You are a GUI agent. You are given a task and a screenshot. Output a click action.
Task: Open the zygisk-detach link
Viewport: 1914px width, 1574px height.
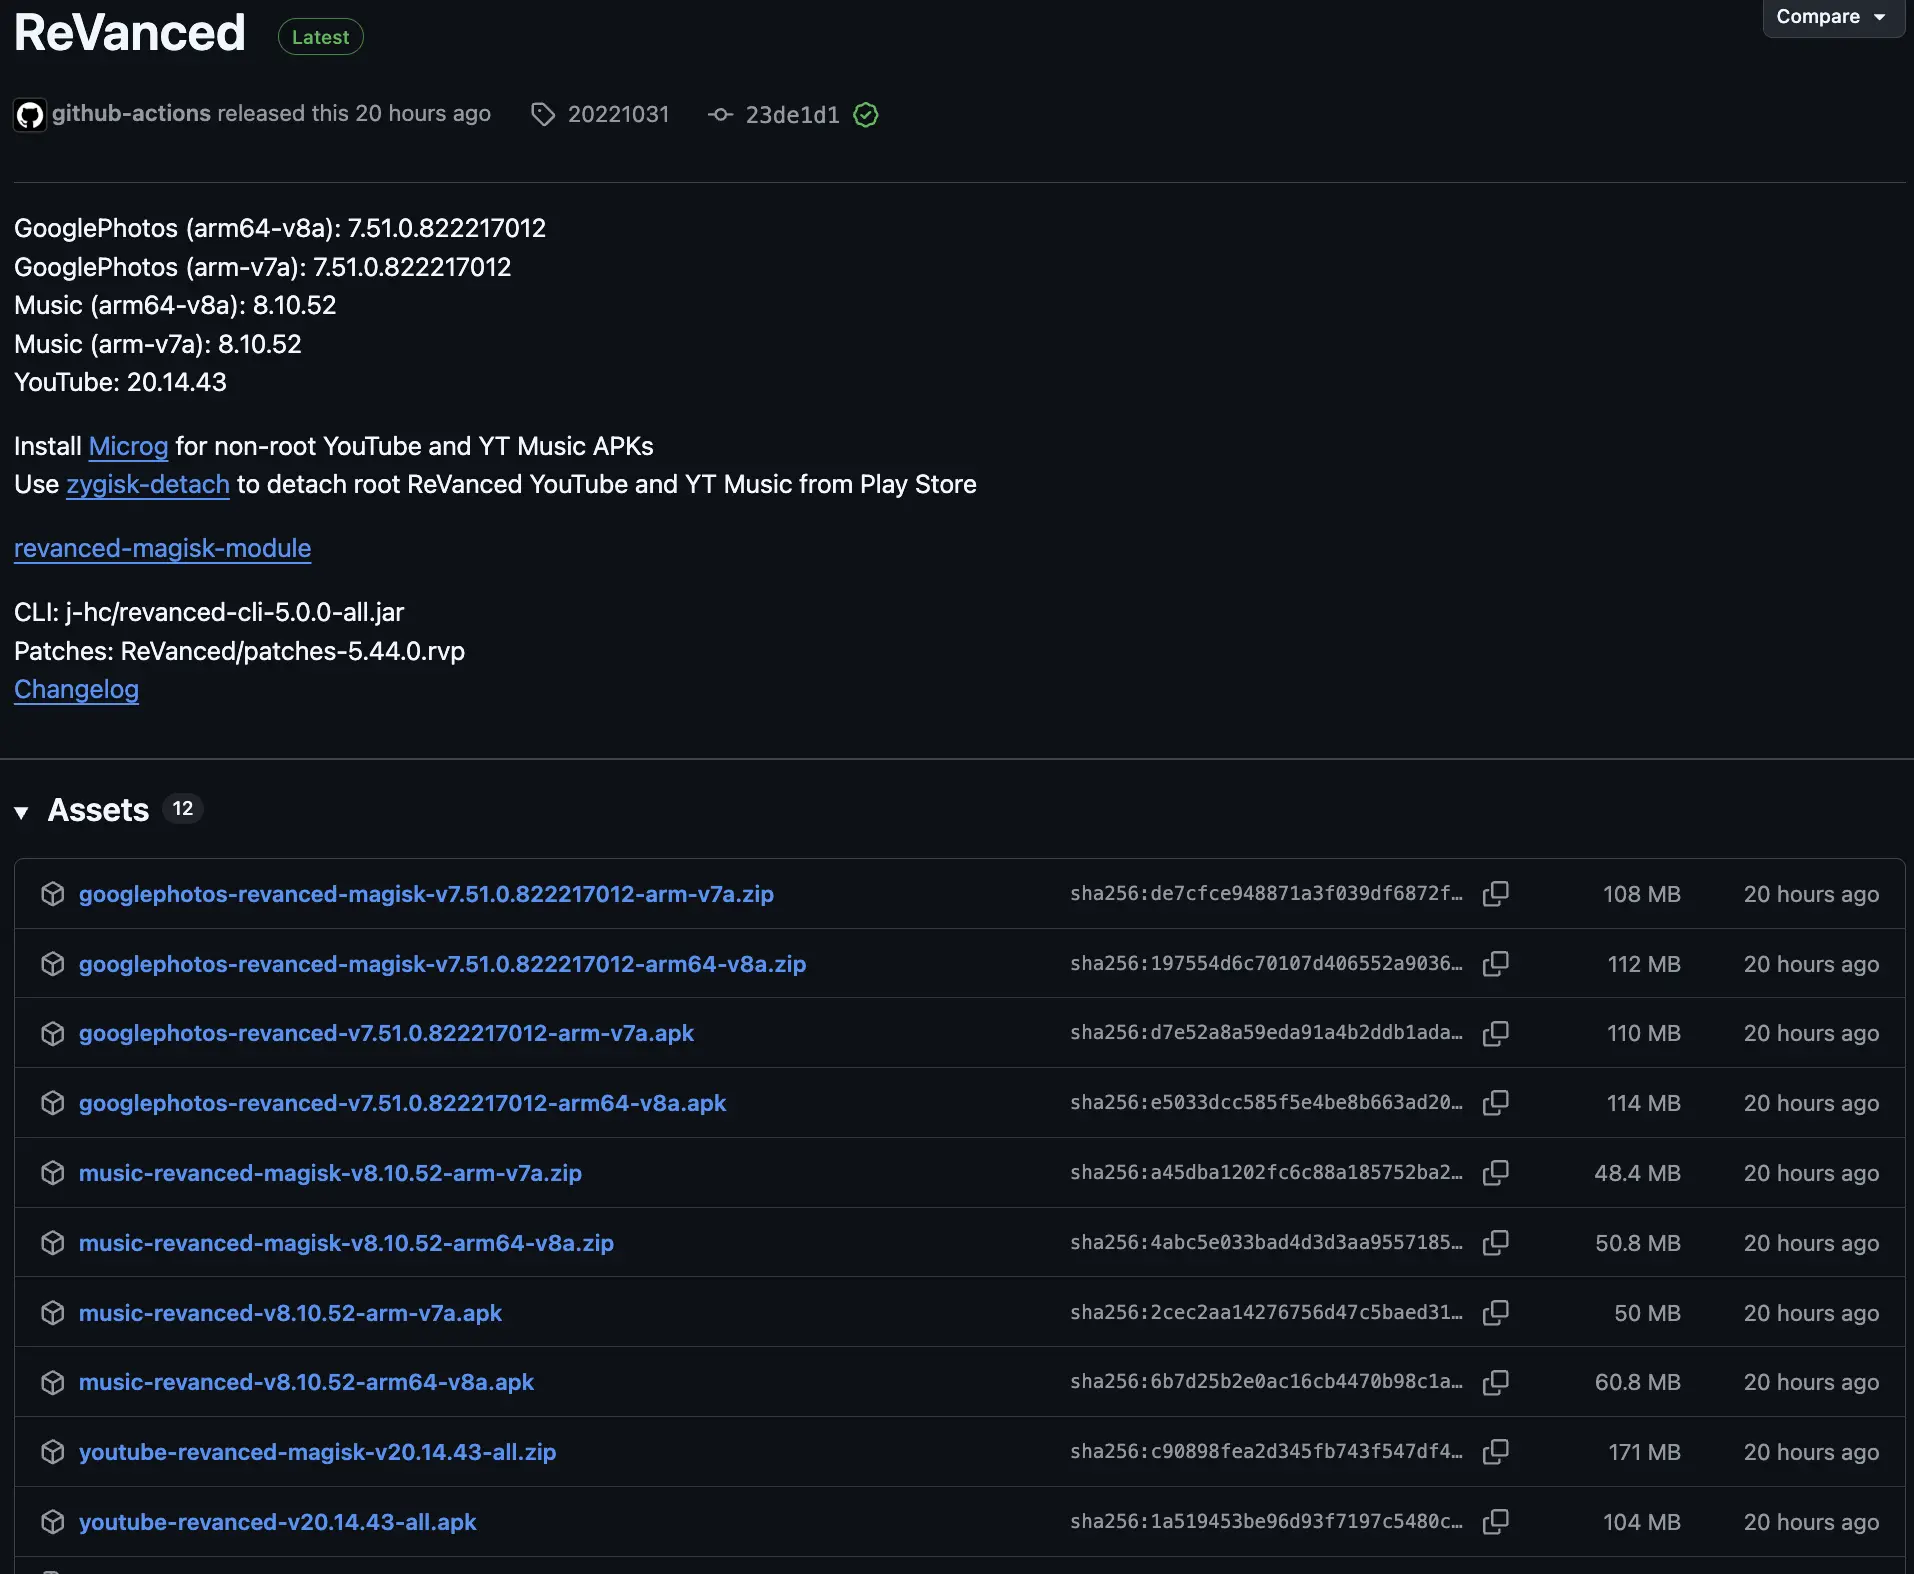[x=148, y=485]
